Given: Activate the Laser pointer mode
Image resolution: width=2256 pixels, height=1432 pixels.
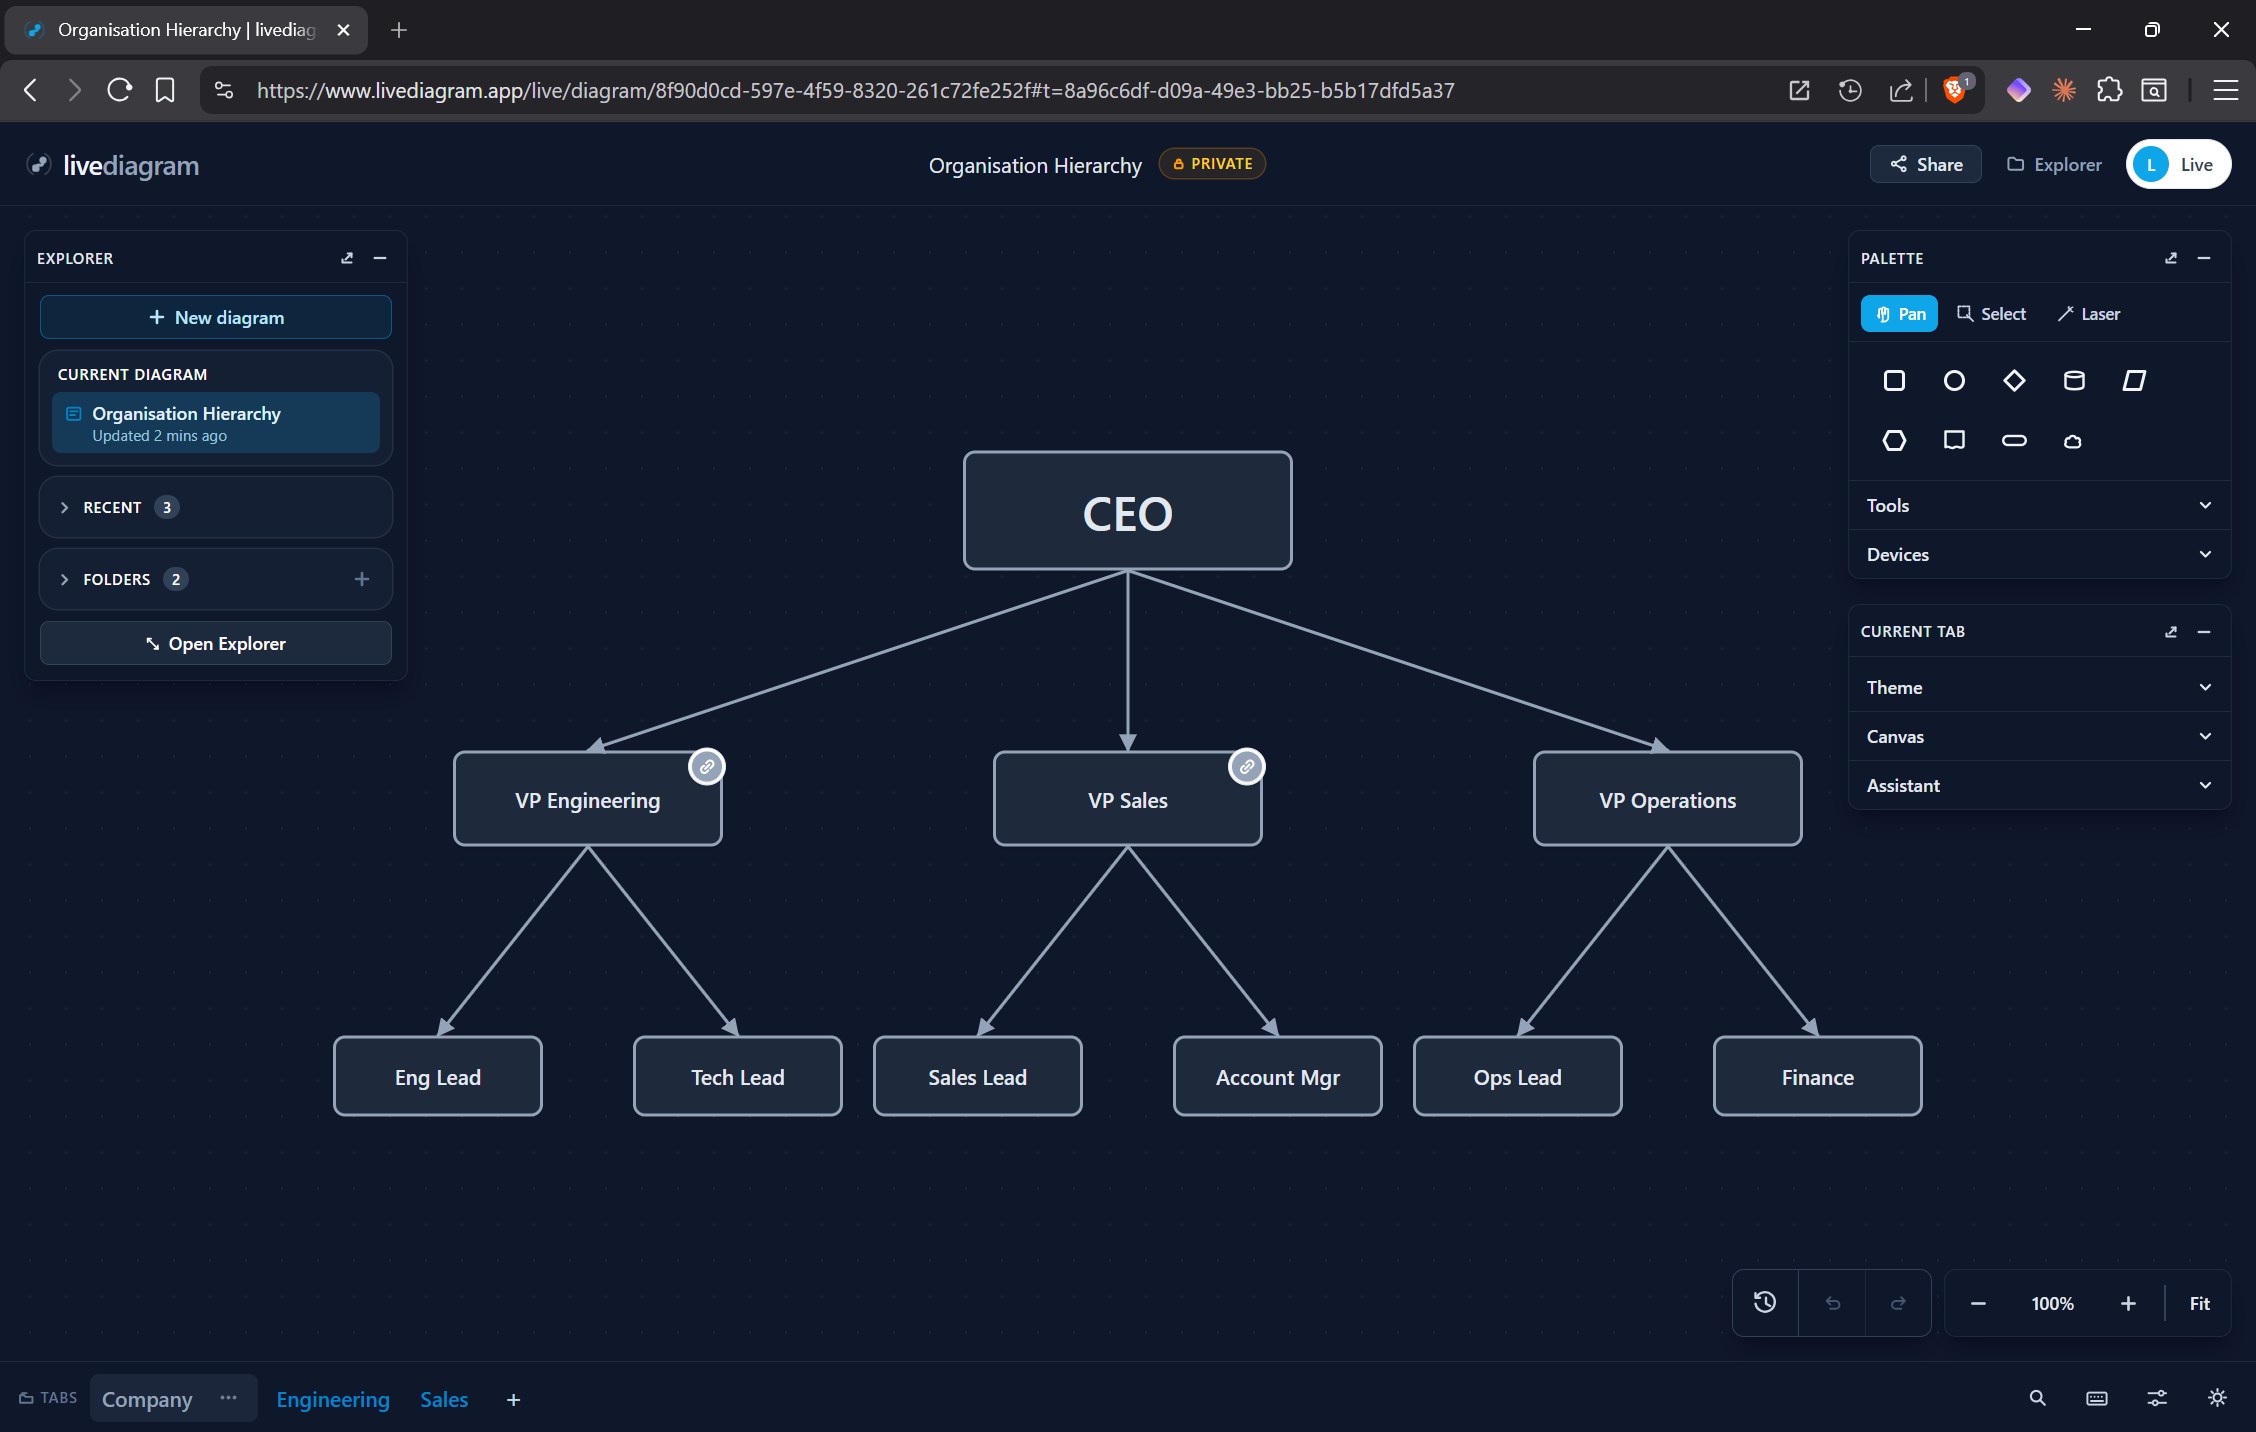Looking at the screenshot, I should coord(2088,314).
